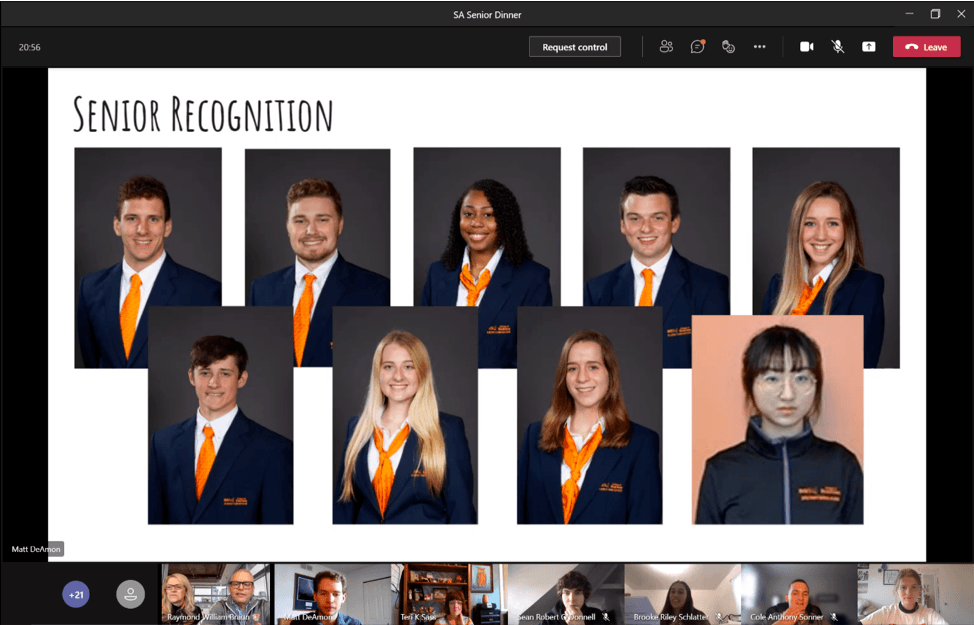This screenshot has width=974, height=625.
Task: Unmute the microphone
Action: tap(838, 47)
